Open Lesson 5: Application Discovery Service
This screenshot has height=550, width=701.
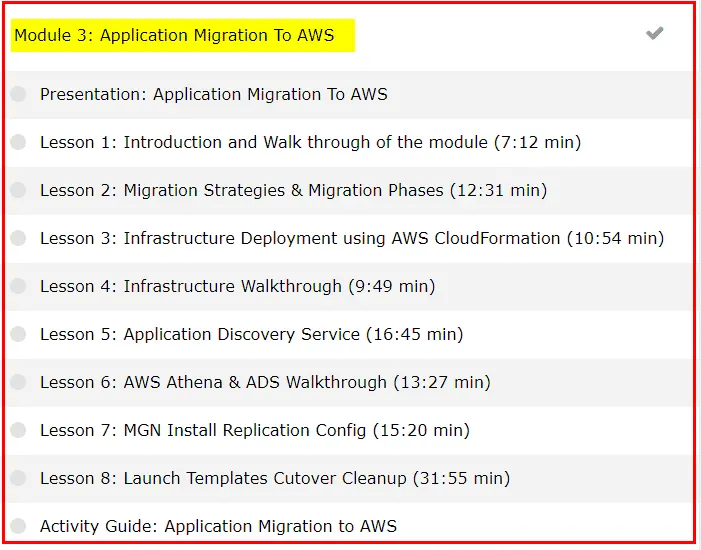coord(251,334)
